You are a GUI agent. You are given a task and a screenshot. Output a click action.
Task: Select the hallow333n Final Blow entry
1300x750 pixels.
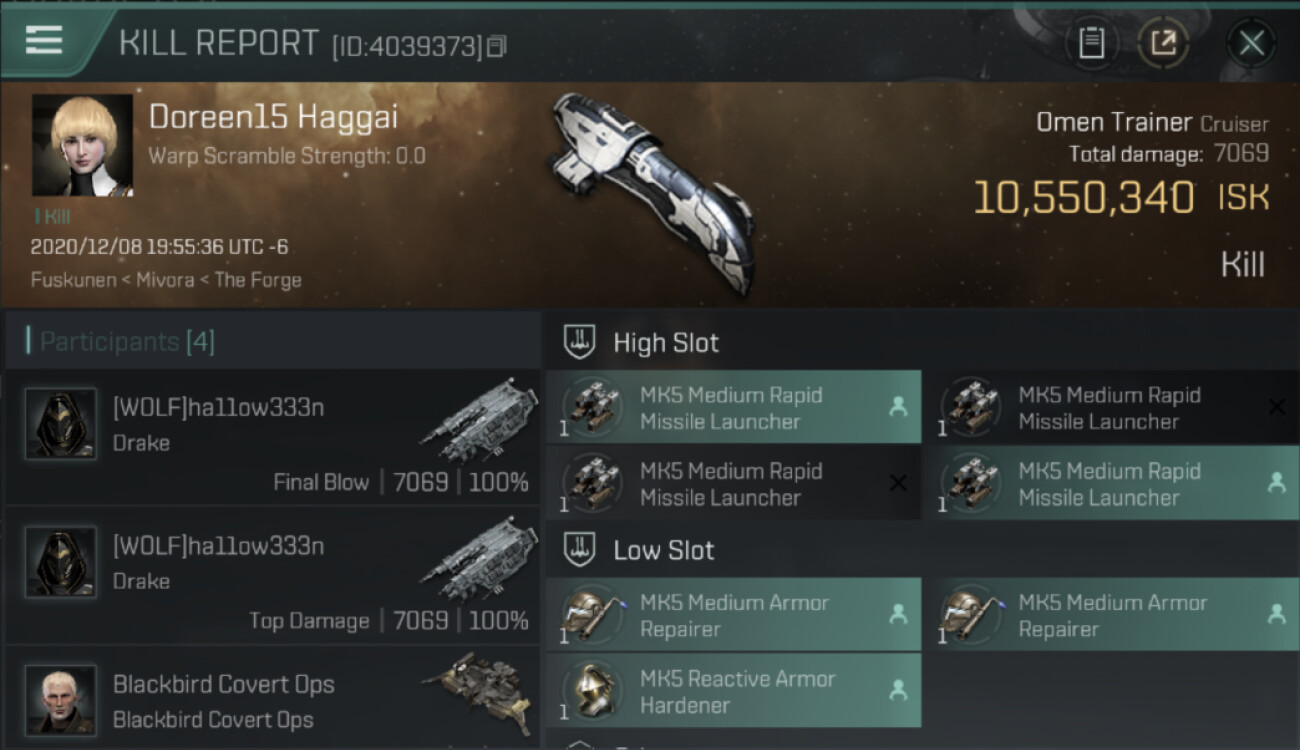[272, 438]
